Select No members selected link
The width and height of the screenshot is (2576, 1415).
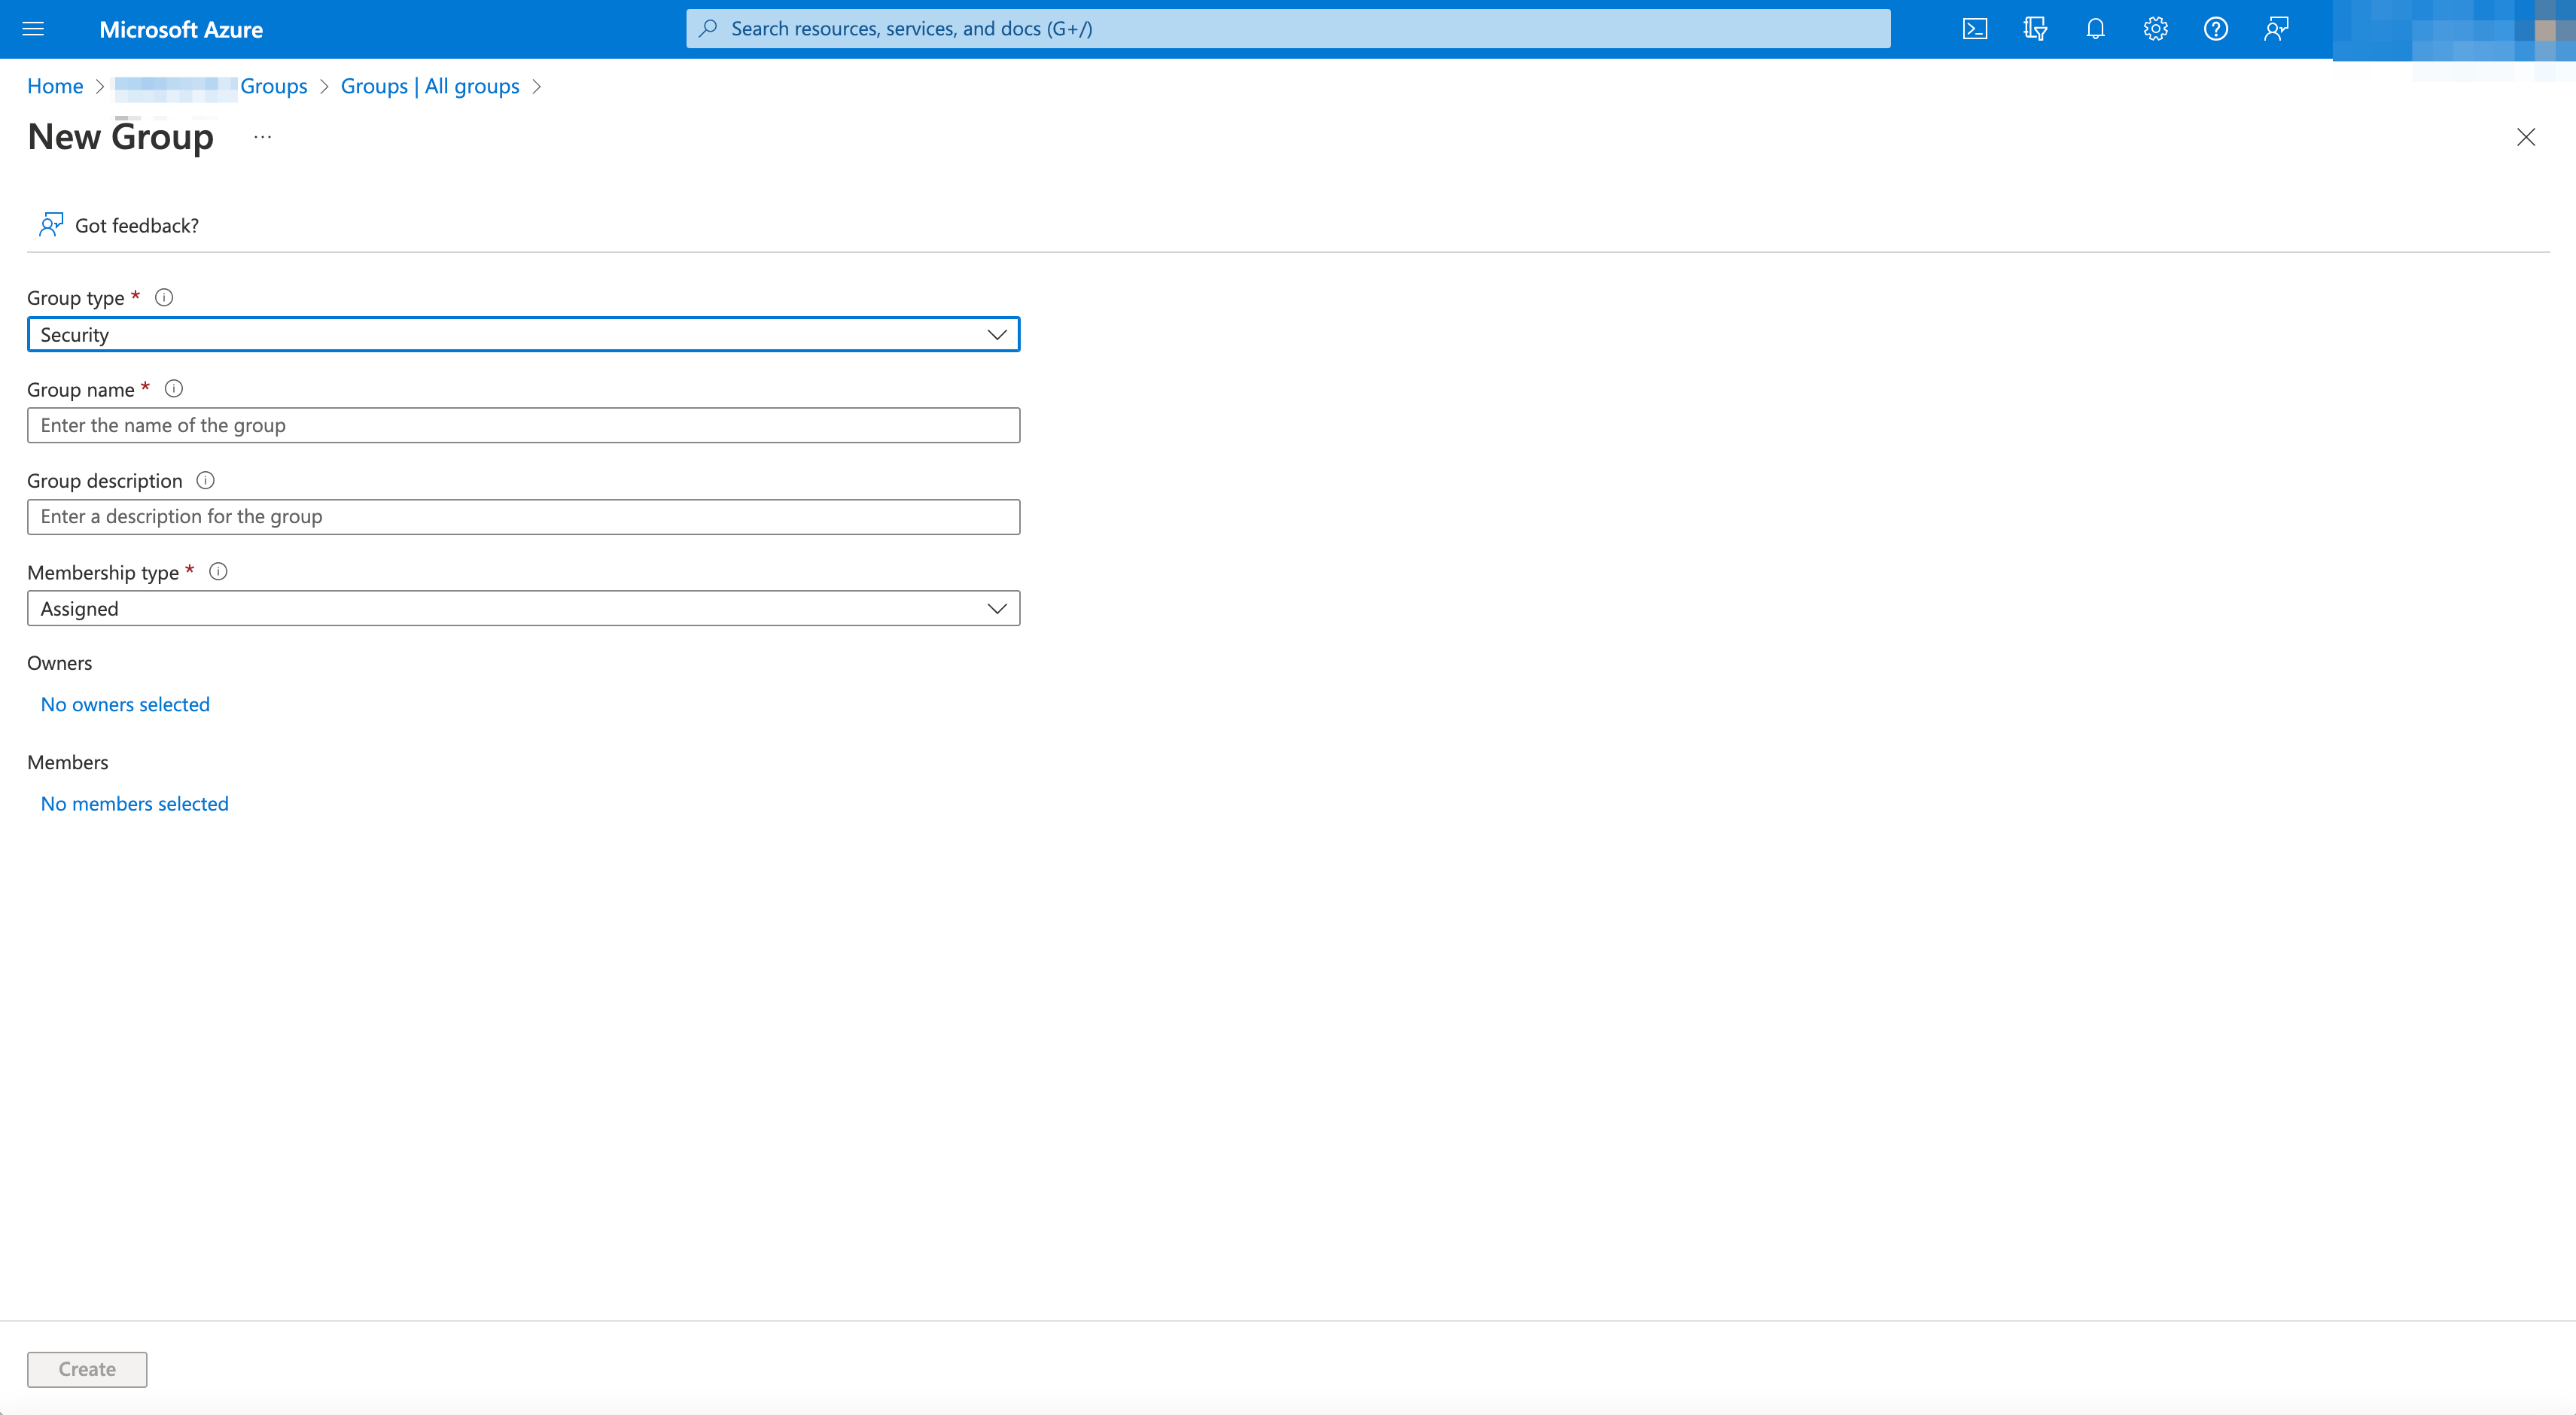click(x=134, y=803)
